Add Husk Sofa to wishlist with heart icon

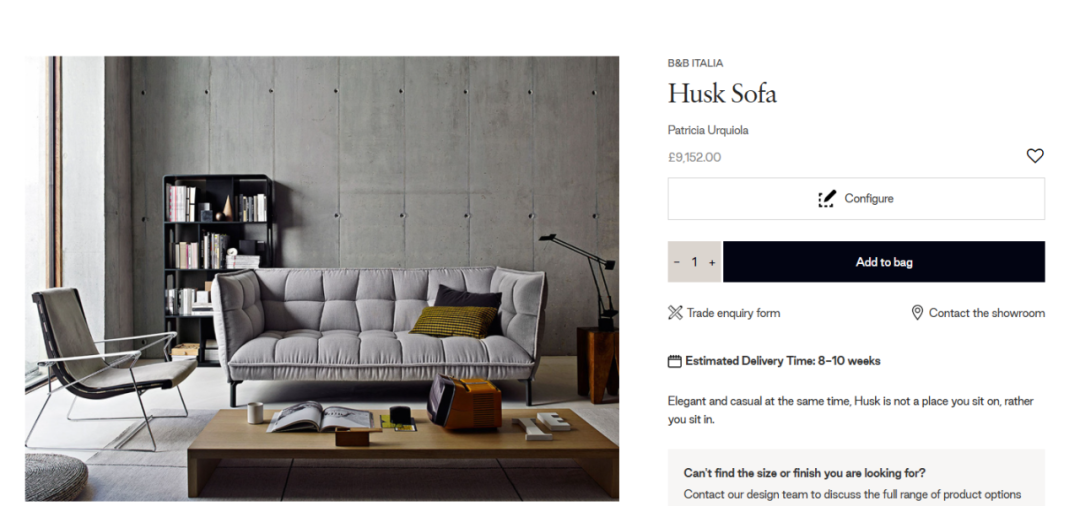(x=1035, y=156)
